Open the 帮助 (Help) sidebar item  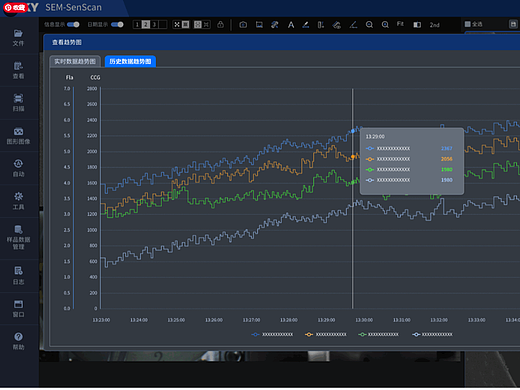(18, 341)
